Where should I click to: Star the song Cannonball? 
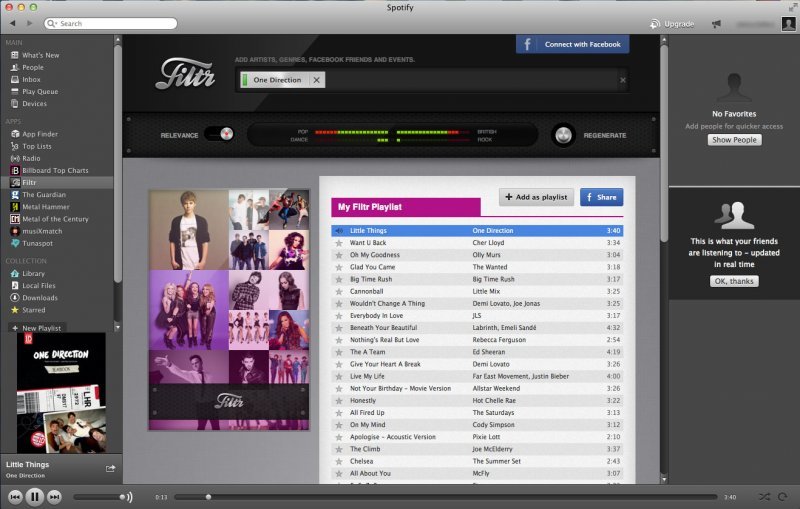(339, 292)
